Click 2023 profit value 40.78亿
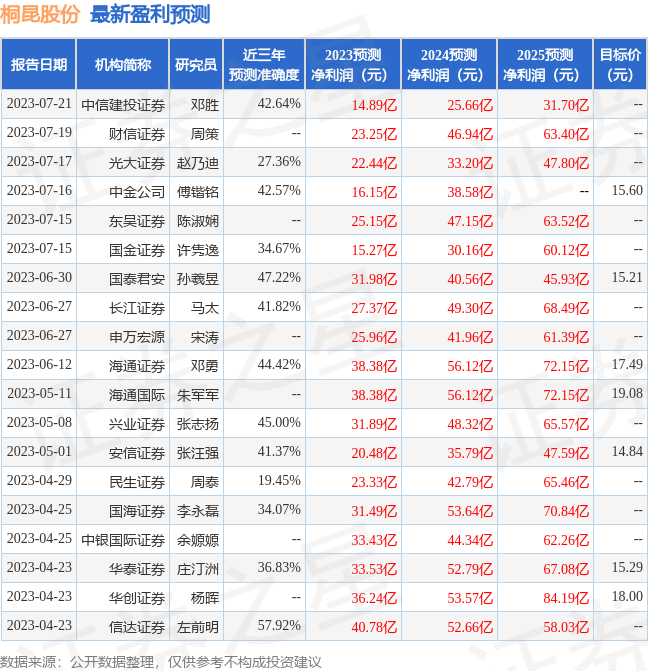This screenshot has width=648, height=671. [374, 627]
